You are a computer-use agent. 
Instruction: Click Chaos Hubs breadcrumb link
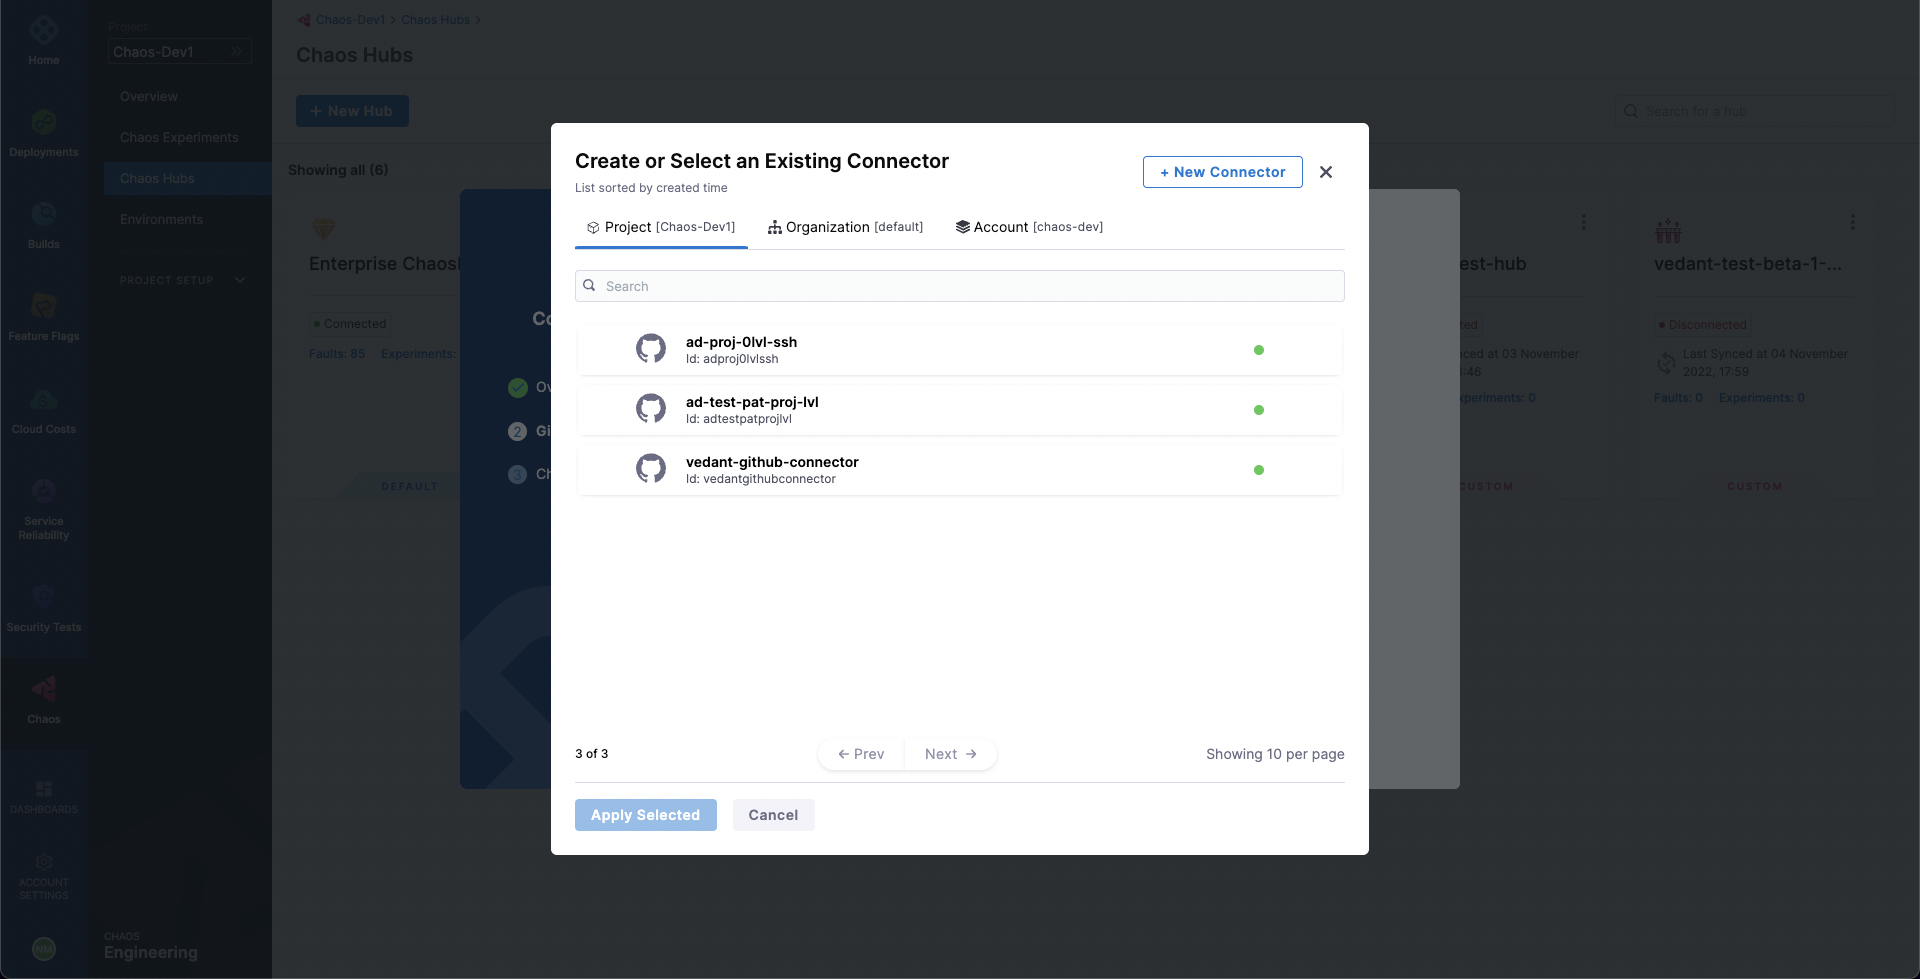tap(435, 20)
